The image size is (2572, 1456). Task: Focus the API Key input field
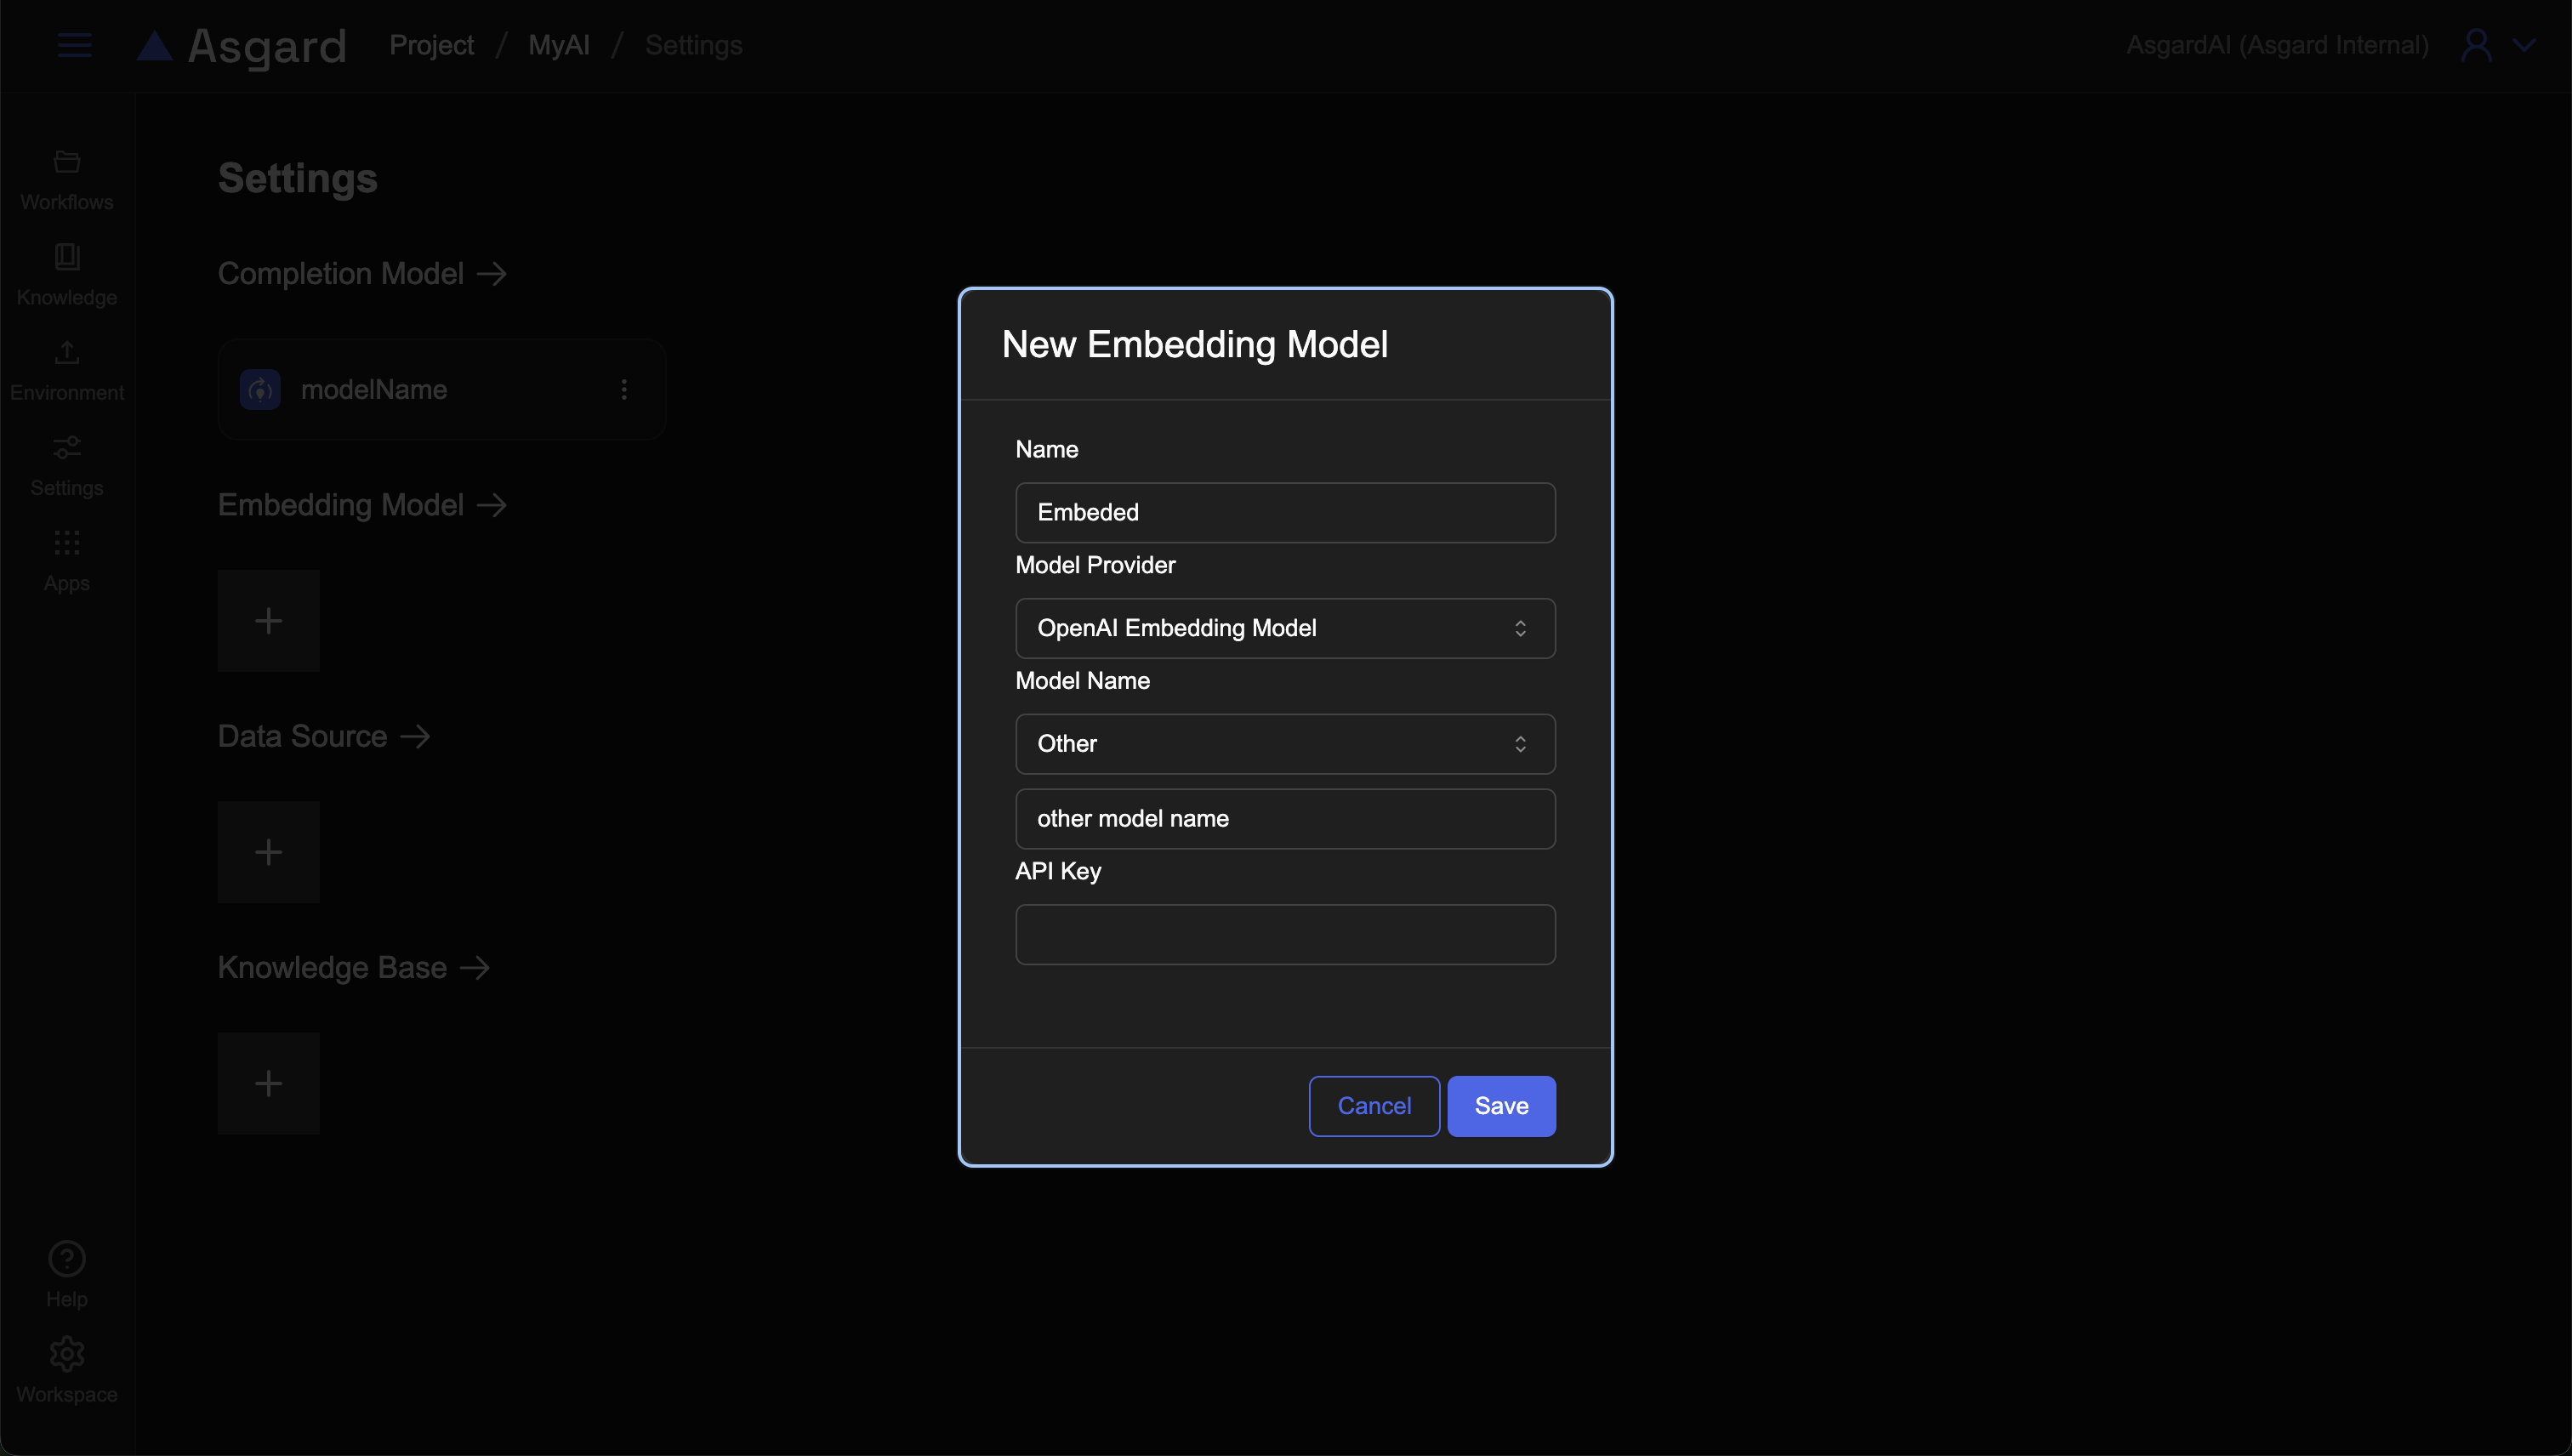[x=1284, y=934]
